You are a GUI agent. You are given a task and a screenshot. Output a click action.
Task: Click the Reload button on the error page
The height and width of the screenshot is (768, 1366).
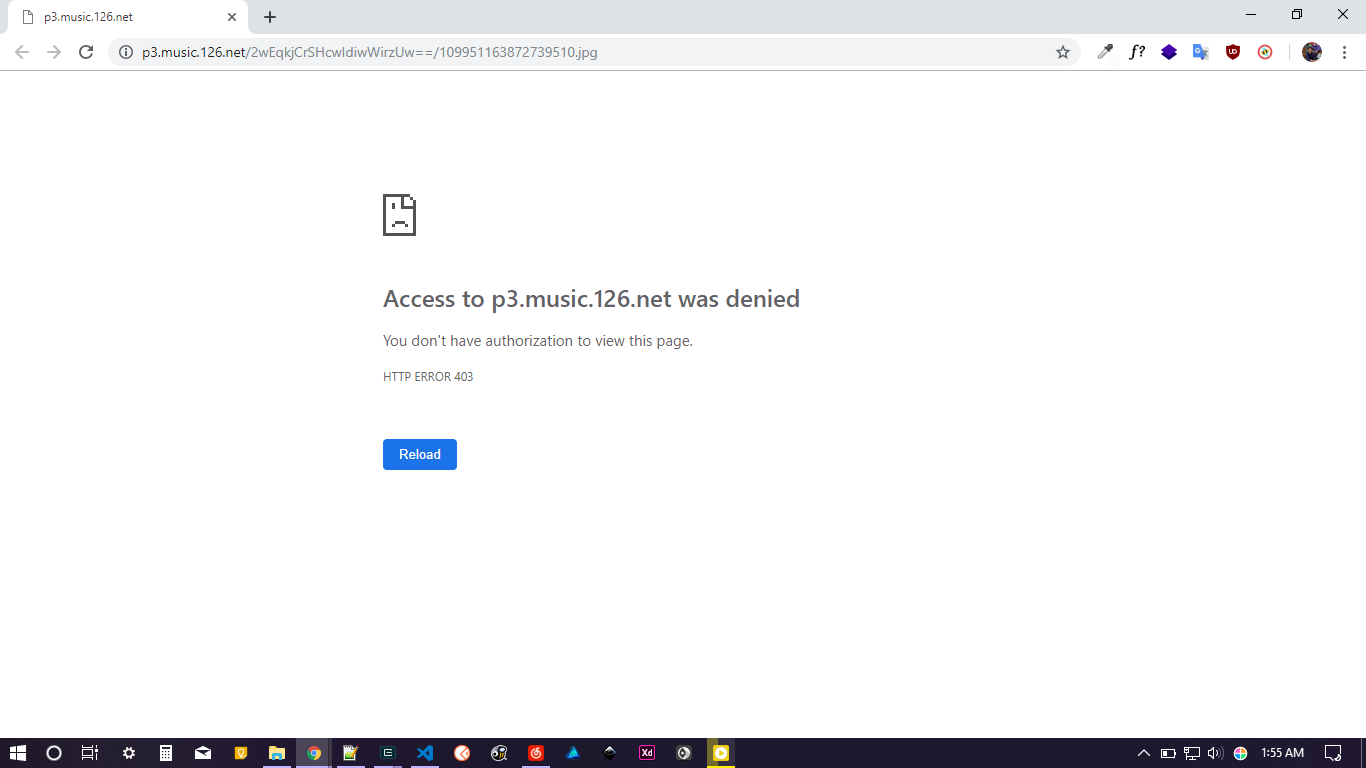click(x=420, y=454)
